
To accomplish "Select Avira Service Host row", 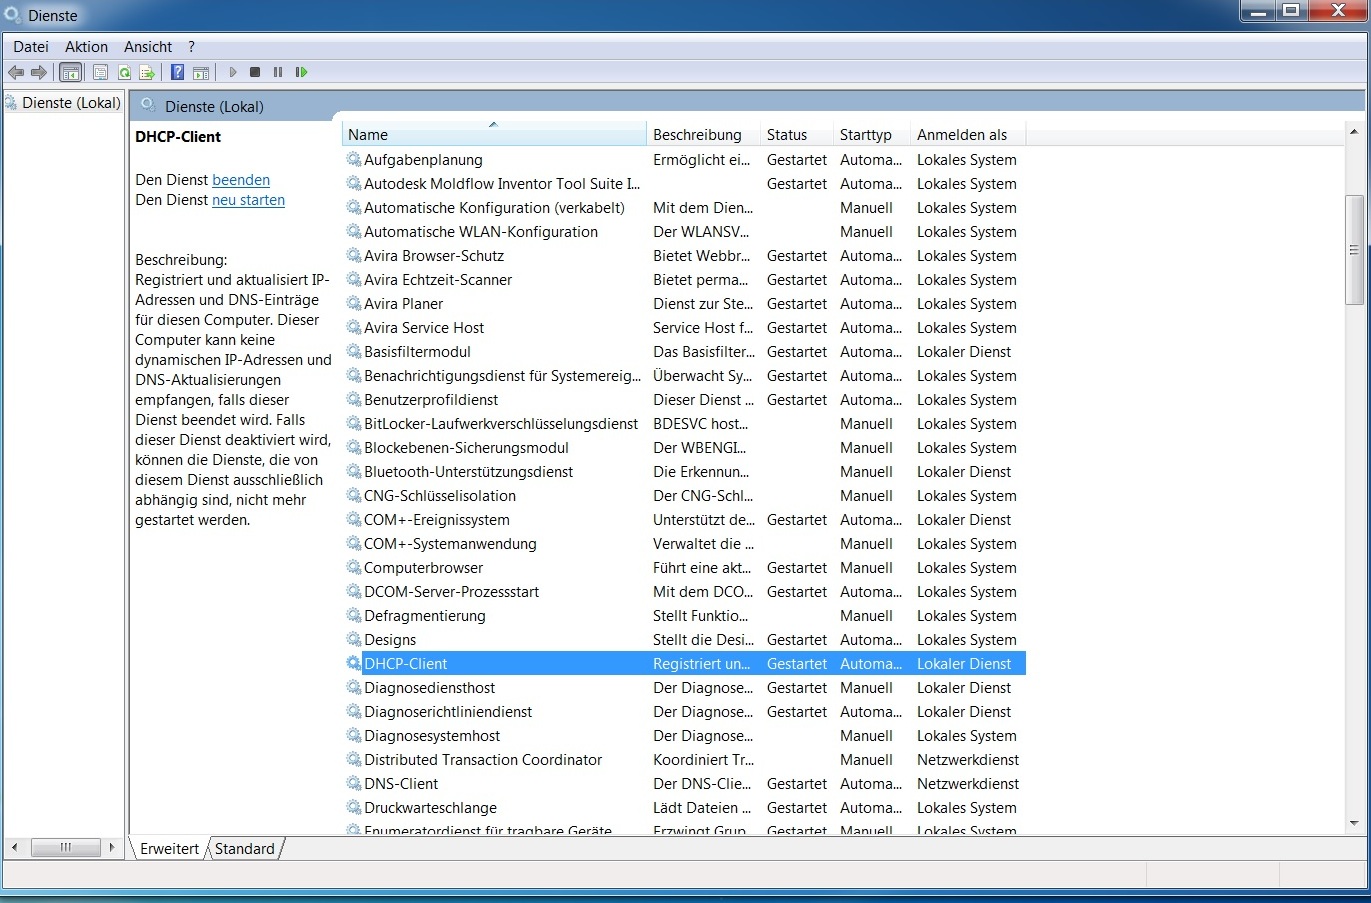I will click(685, 328).
